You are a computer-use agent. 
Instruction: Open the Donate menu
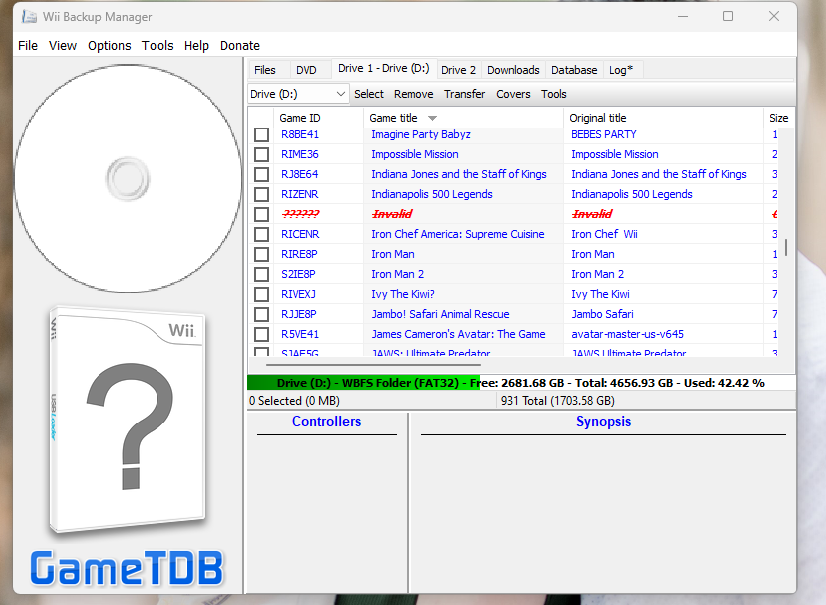pyautogui.click(x=240, y=46)
